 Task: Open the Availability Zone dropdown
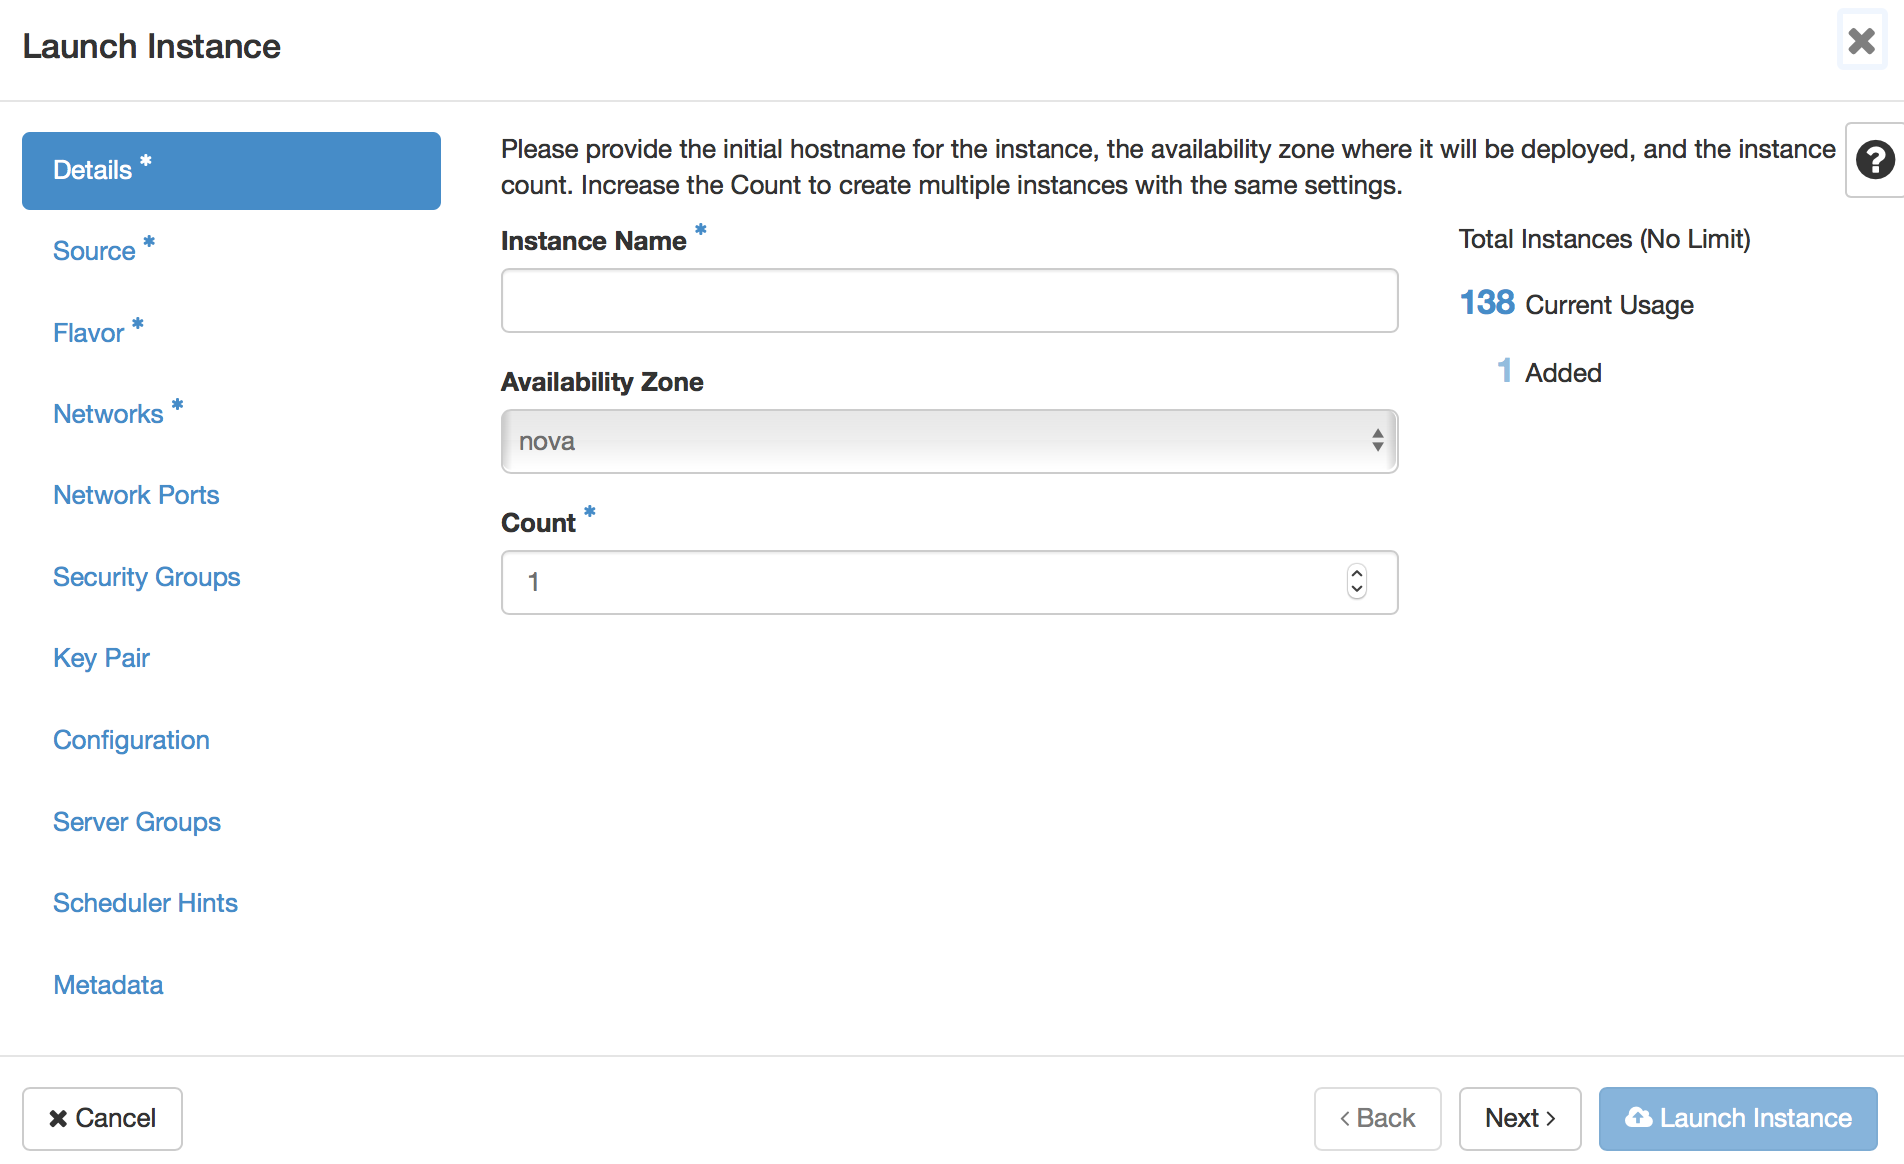tap(949, 441)
